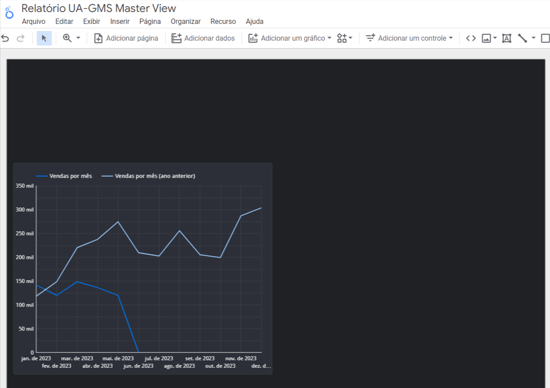Click the nov. de 2023 axis label
This screenshot has height=388, width=550.
(x=241, y=358)
